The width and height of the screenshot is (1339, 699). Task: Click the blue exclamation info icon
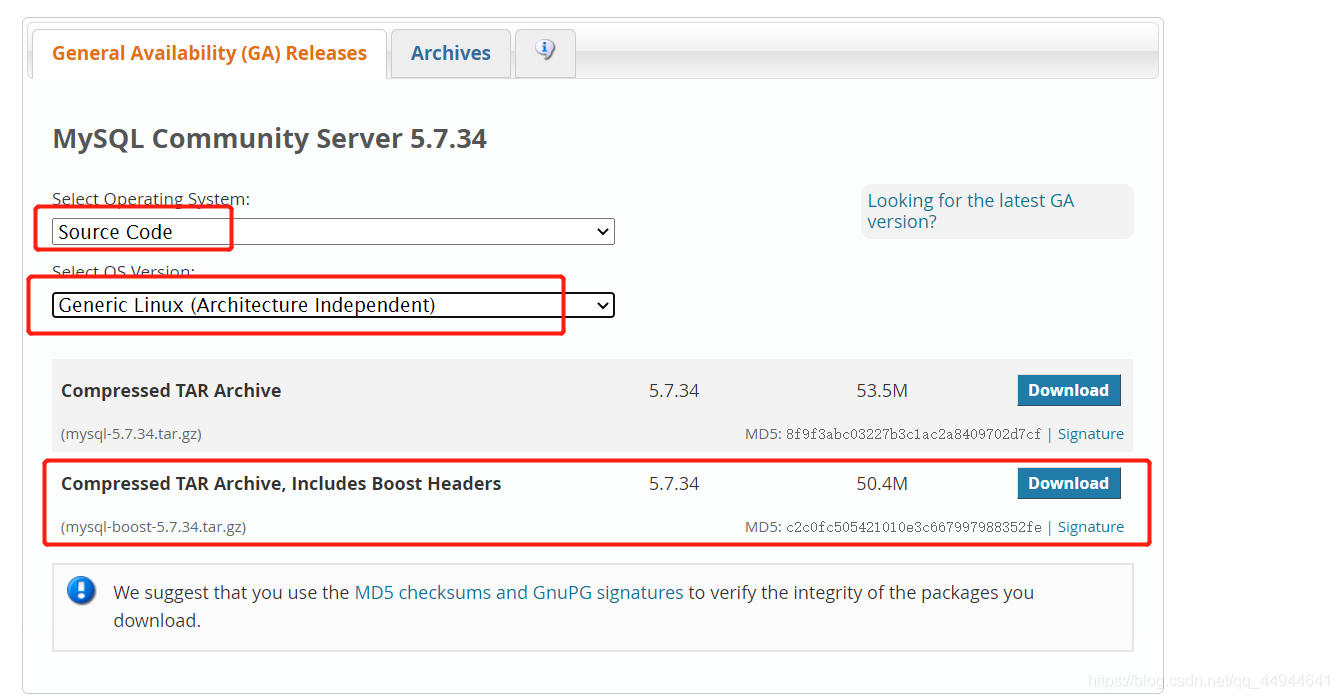click(x=82, y=590)
